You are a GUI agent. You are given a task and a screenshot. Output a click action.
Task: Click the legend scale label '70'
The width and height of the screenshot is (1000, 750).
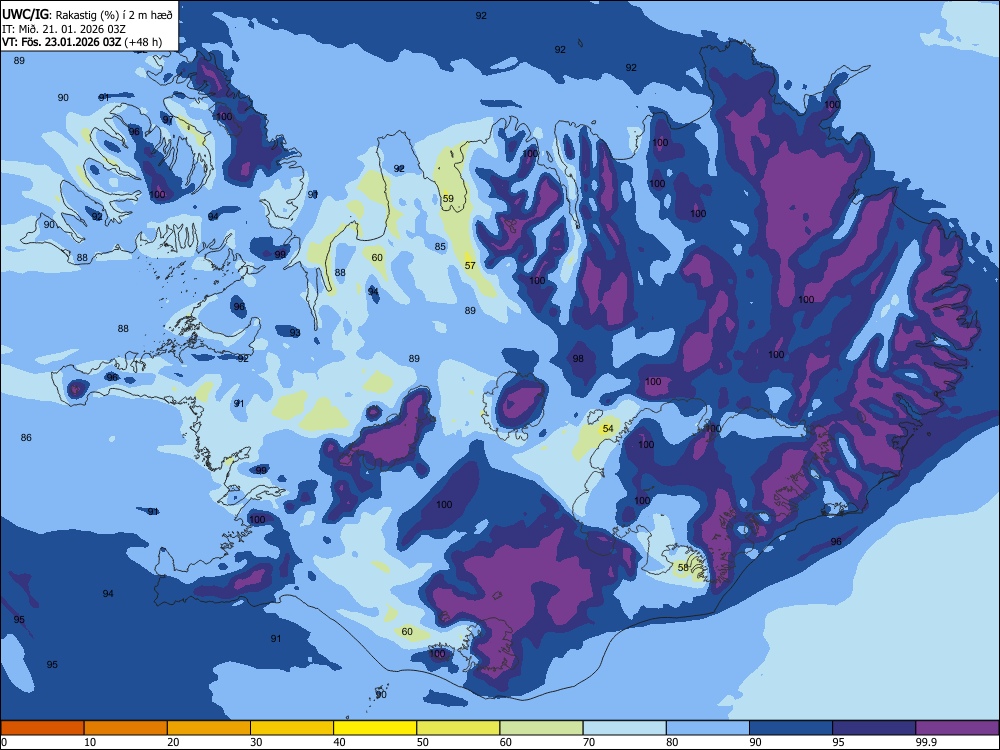pyautogui.click(x=589, y=742)
